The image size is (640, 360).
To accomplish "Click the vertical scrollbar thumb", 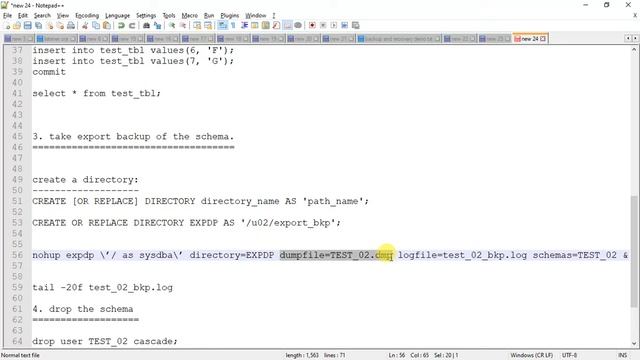I will click(634, 251).
